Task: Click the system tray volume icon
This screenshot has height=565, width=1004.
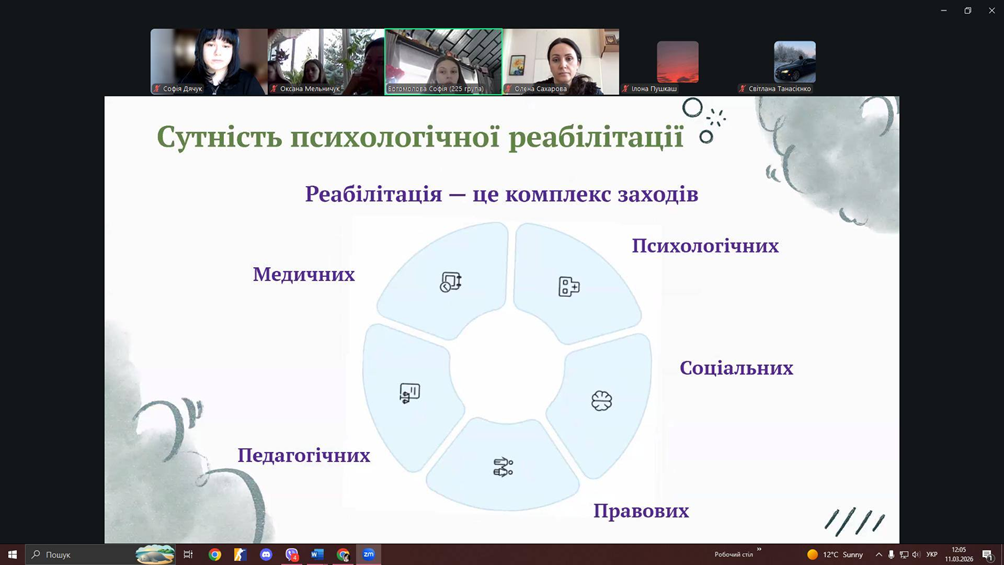Action: coord(916,555)
